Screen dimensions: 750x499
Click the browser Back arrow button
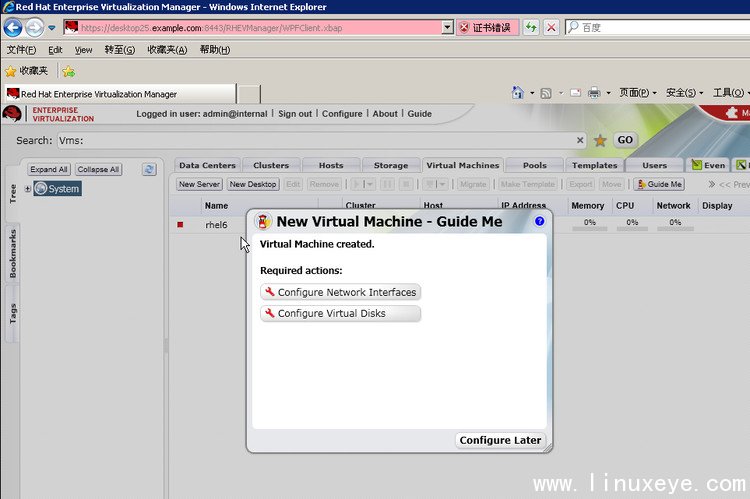click(13, 28)
